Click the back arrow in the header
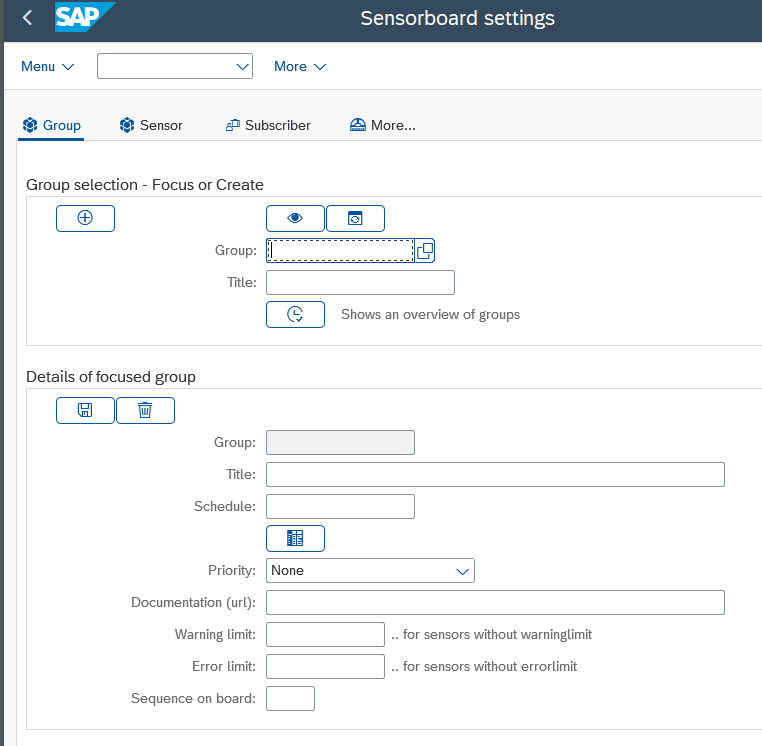Viewport: 762px width, 746px height. point(27,18)
